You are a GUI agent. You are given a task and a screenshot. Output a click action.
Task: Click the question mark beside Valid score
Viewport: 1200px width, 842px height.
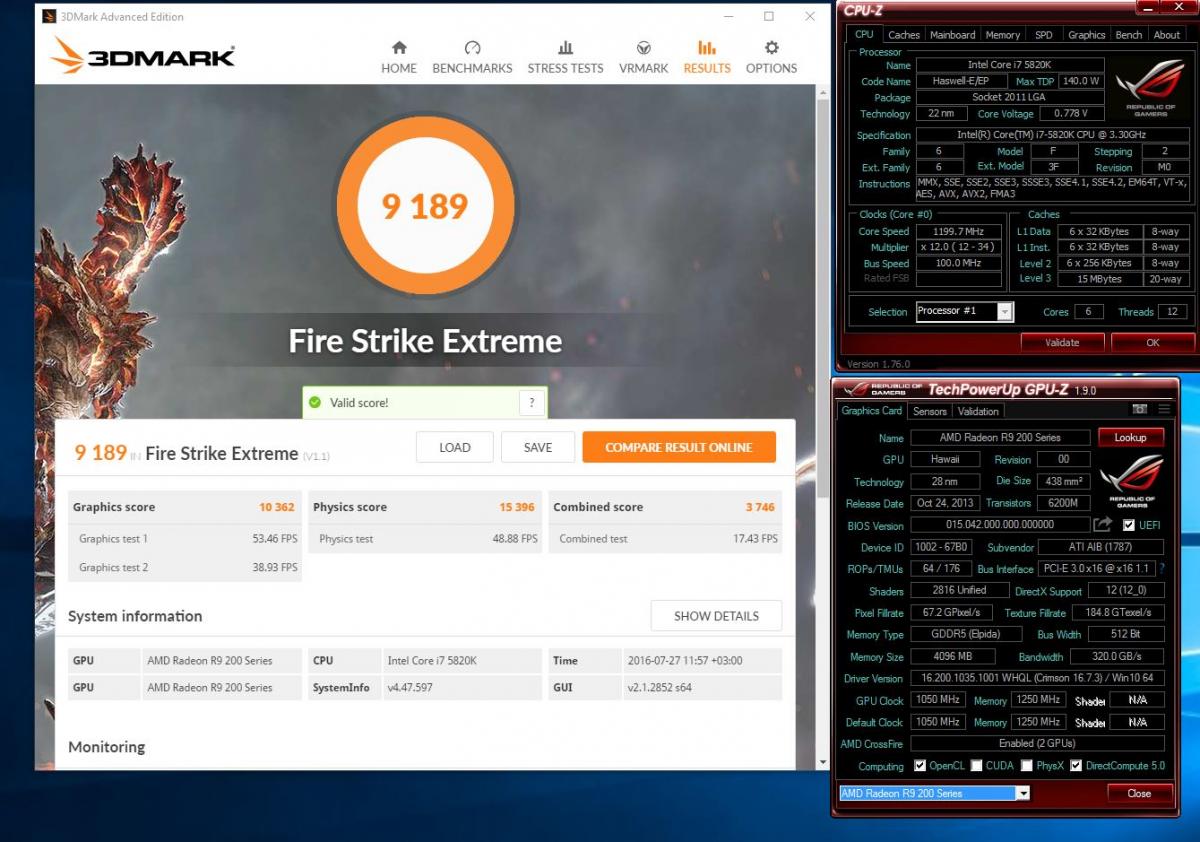click(531, 402)
